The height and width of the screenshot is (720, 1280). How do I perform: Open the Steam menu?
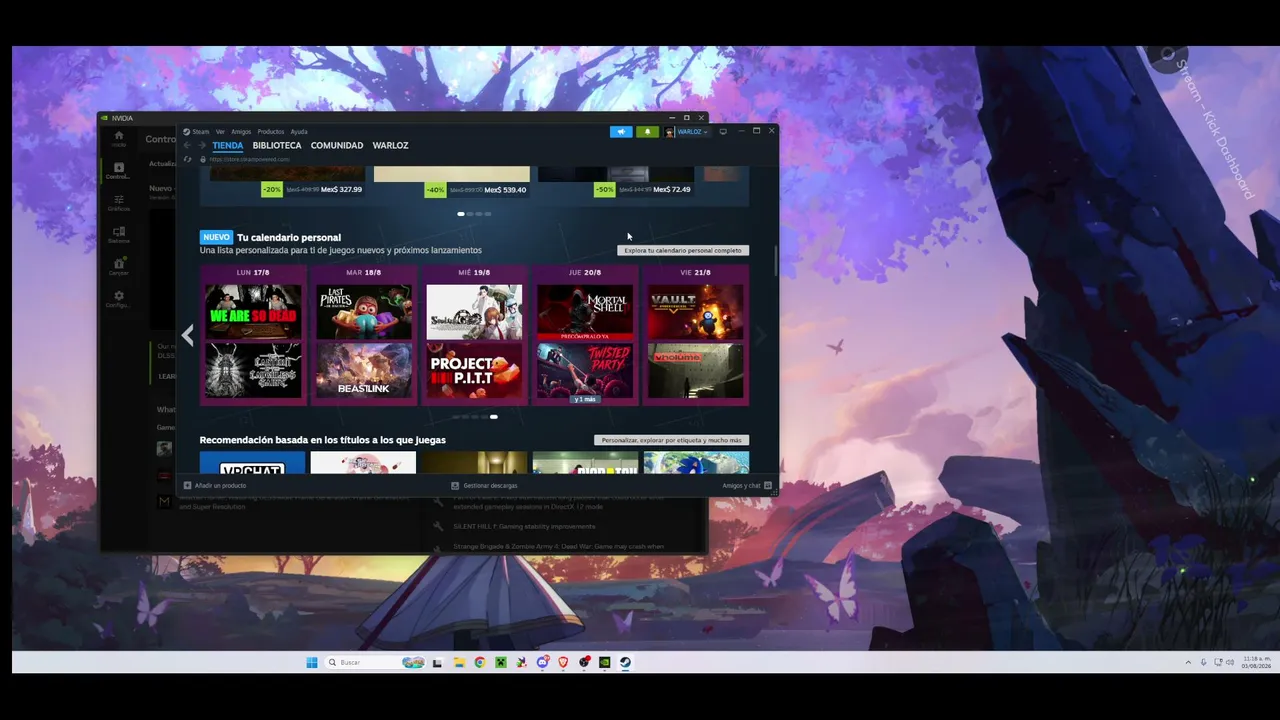click(197, 132)
